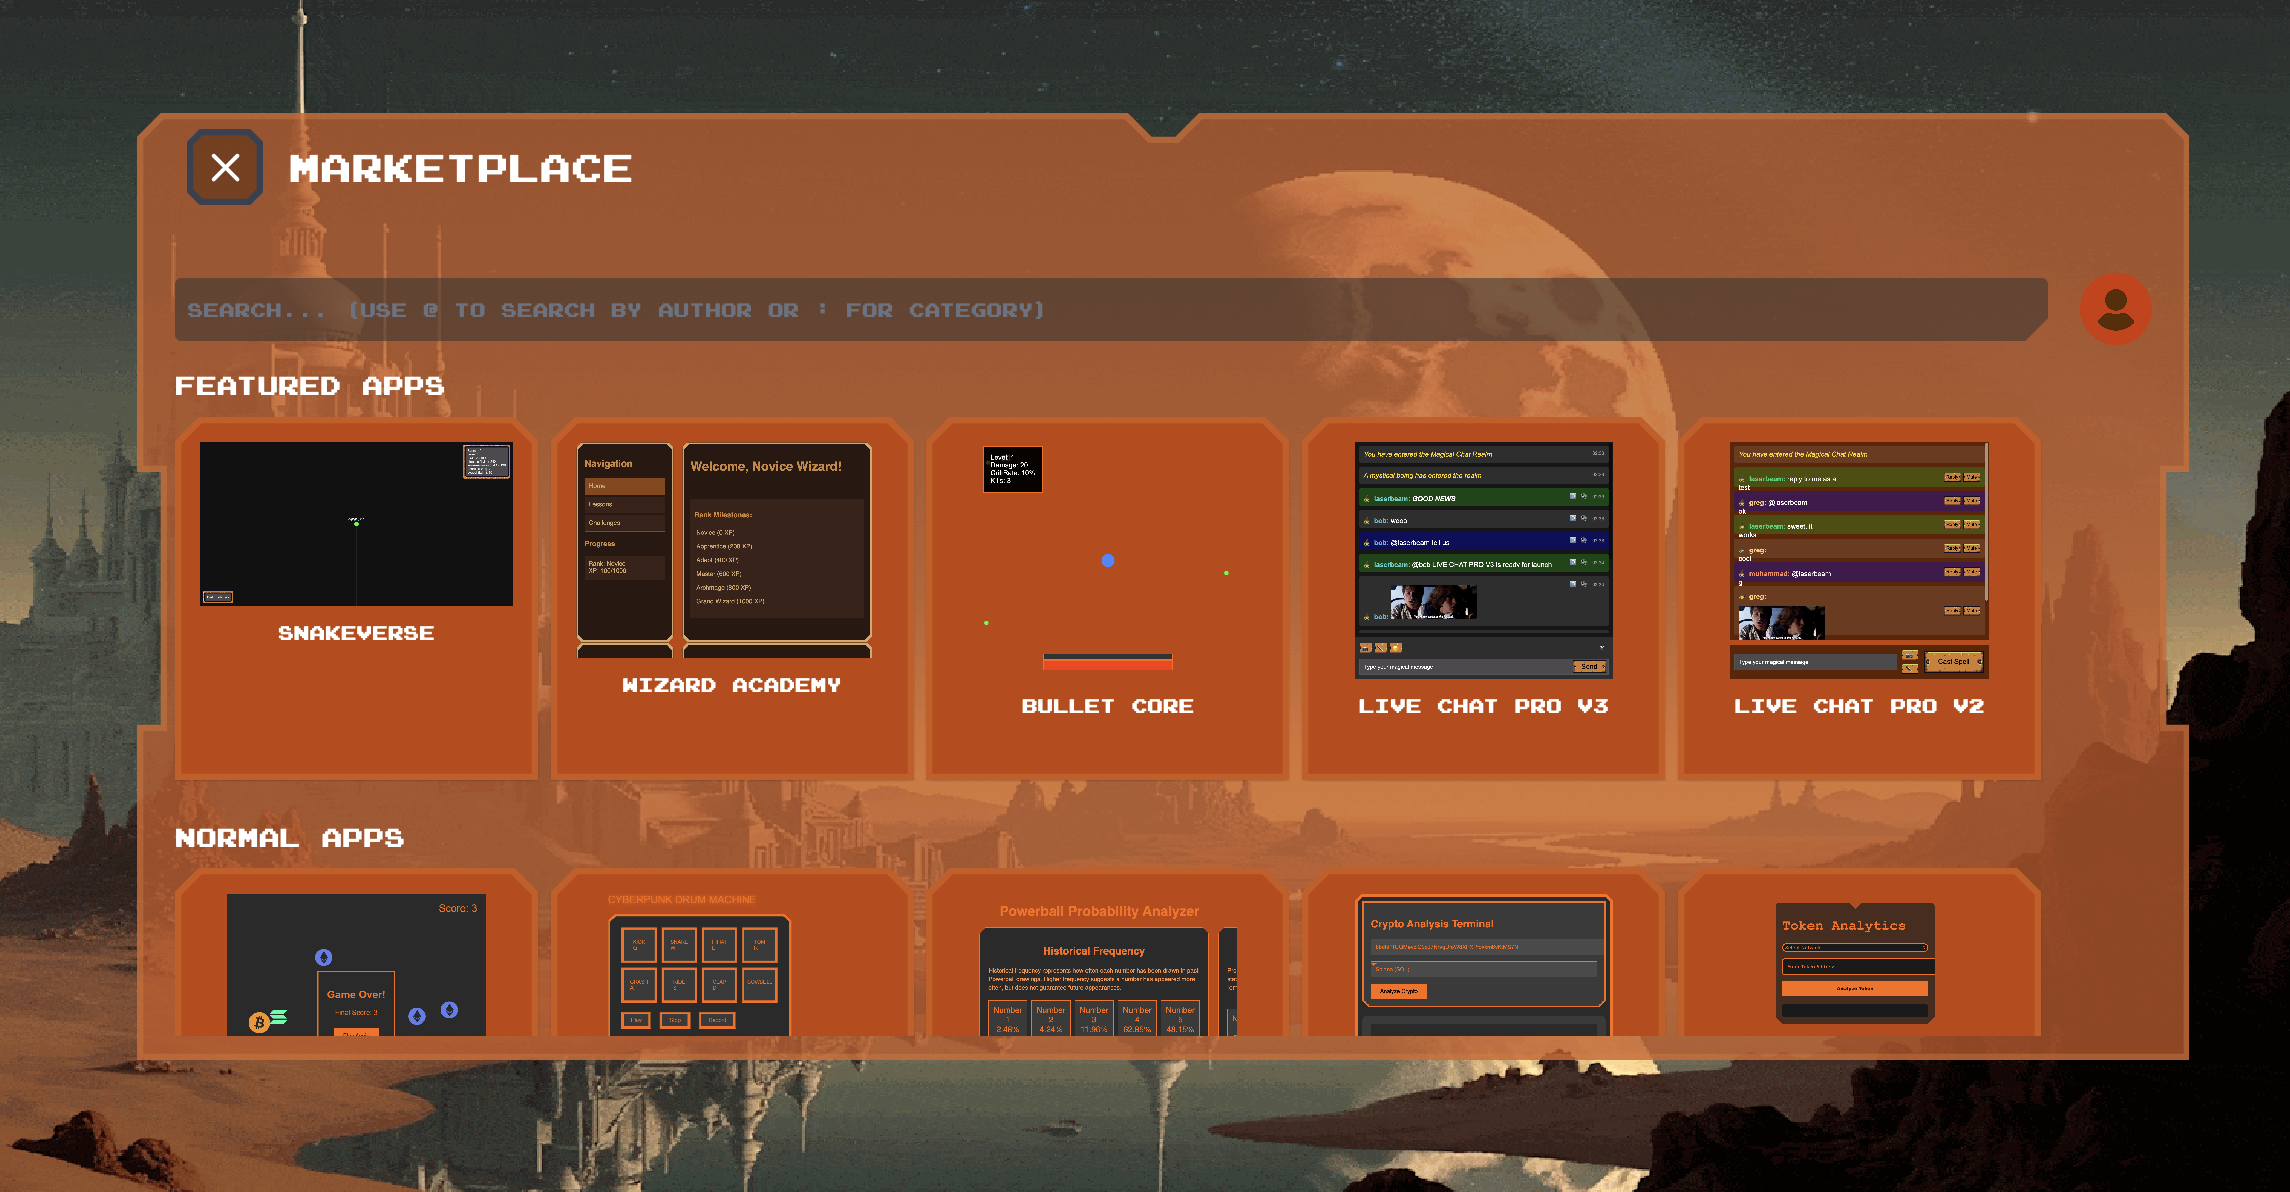Select the Snakeverse title label
2290x1192 pixels.
(356, 633)
